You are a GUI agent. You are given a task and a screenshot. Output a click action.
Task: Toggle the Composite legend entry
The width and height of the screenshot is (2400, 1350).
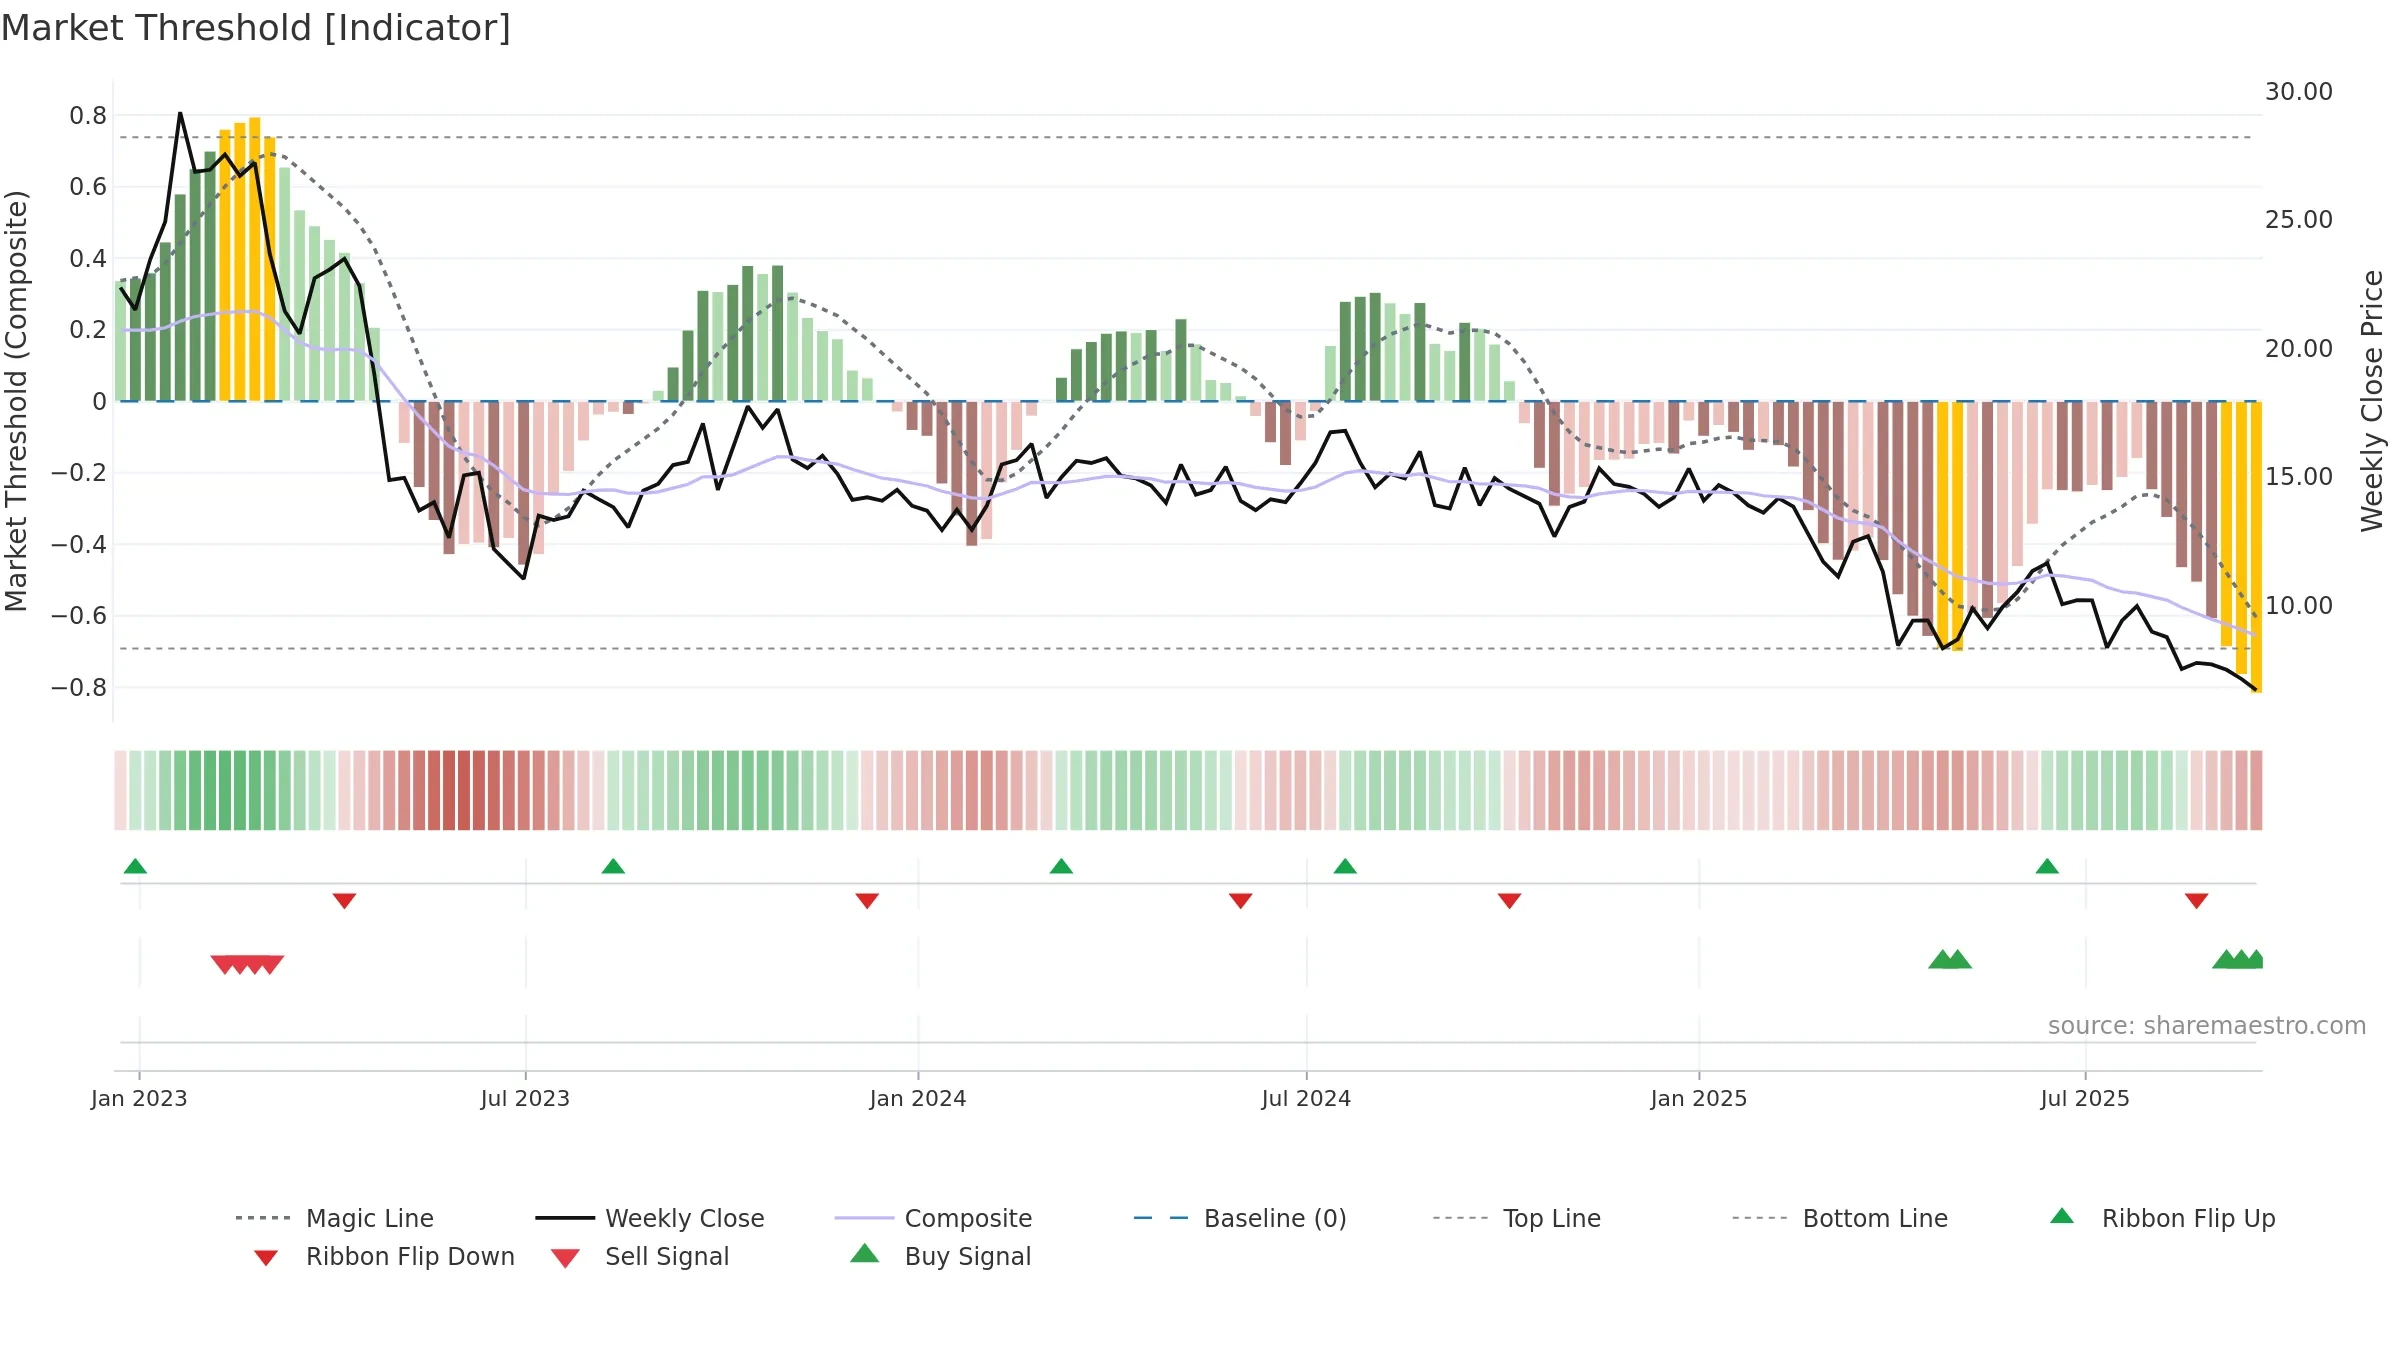point(934,1218)
